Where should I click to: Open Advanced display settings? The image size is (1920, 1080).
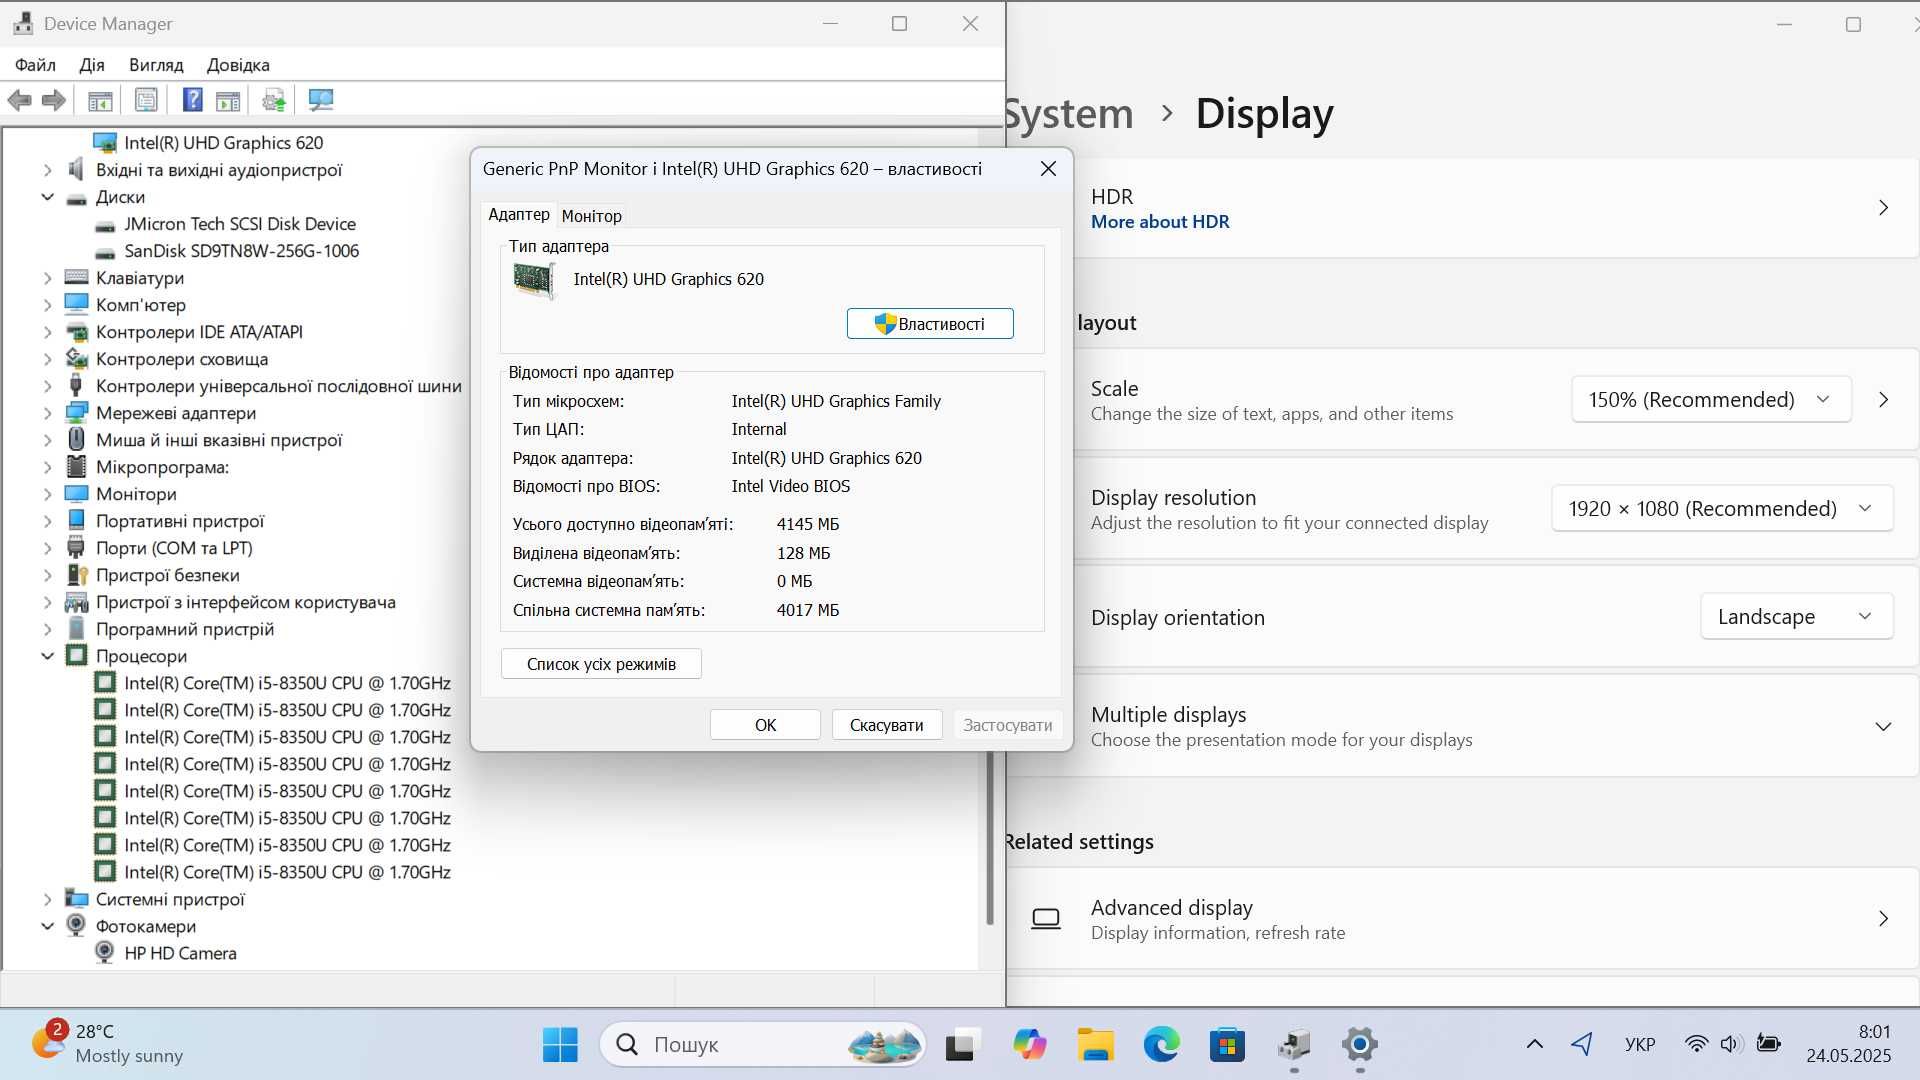click(x=1463, y=919)
